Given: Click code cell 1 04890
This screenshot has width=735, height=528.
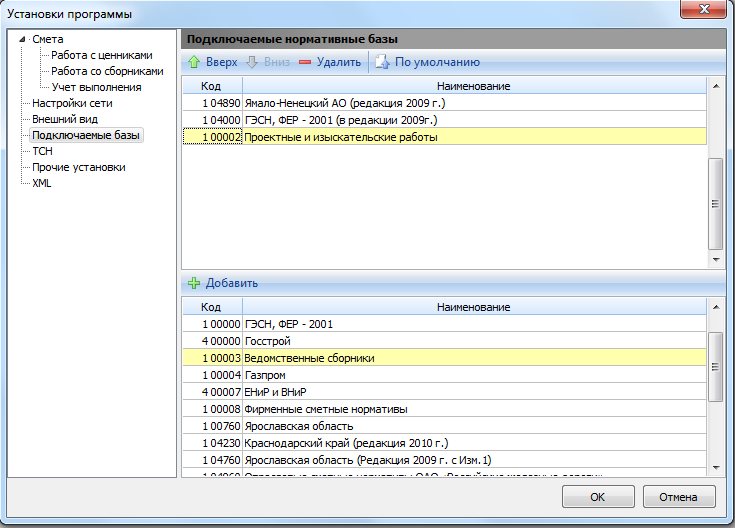Looking at the screenshot, I should [212, 103].
